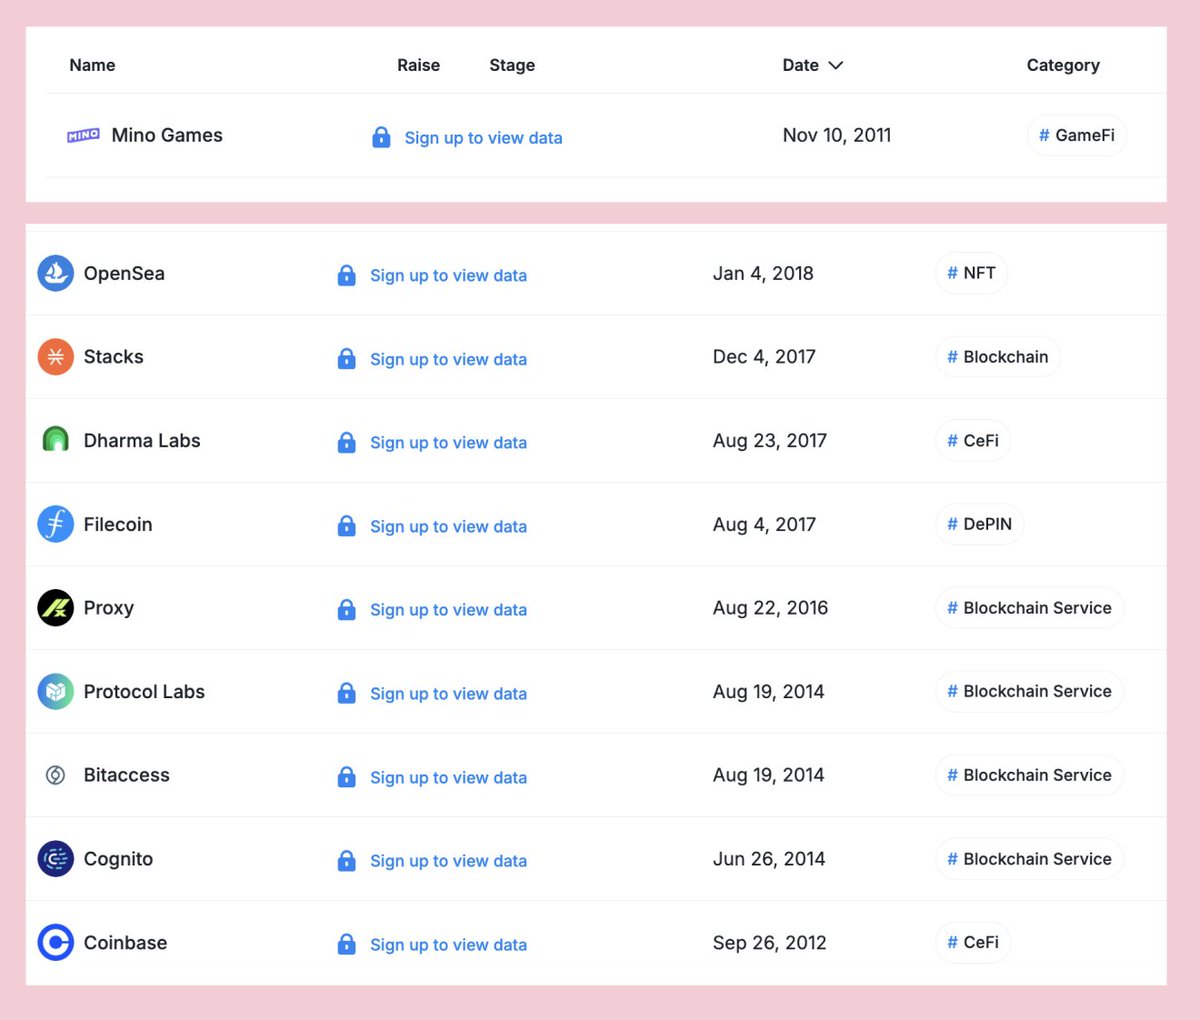This screenshot has width=1200, height=1020.
Task: Sort by the Category column header
Action: (x=1063, y=65)
